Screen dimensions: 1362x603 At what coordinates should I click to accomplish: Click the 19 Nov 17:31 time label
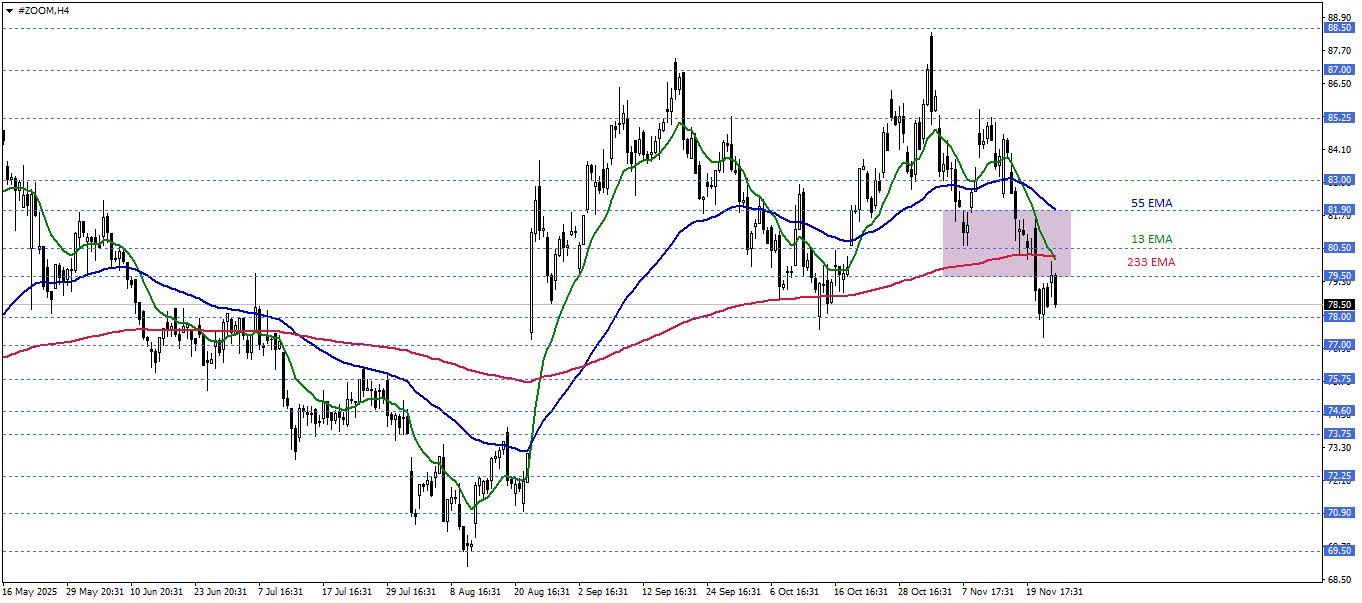point(1053,592)
